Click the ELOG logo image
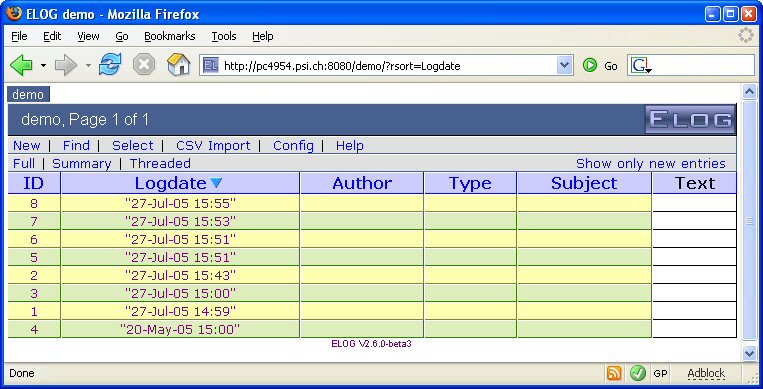Viewport: 763px width, 389px height. pyautogui.click(x=690, y=119)
